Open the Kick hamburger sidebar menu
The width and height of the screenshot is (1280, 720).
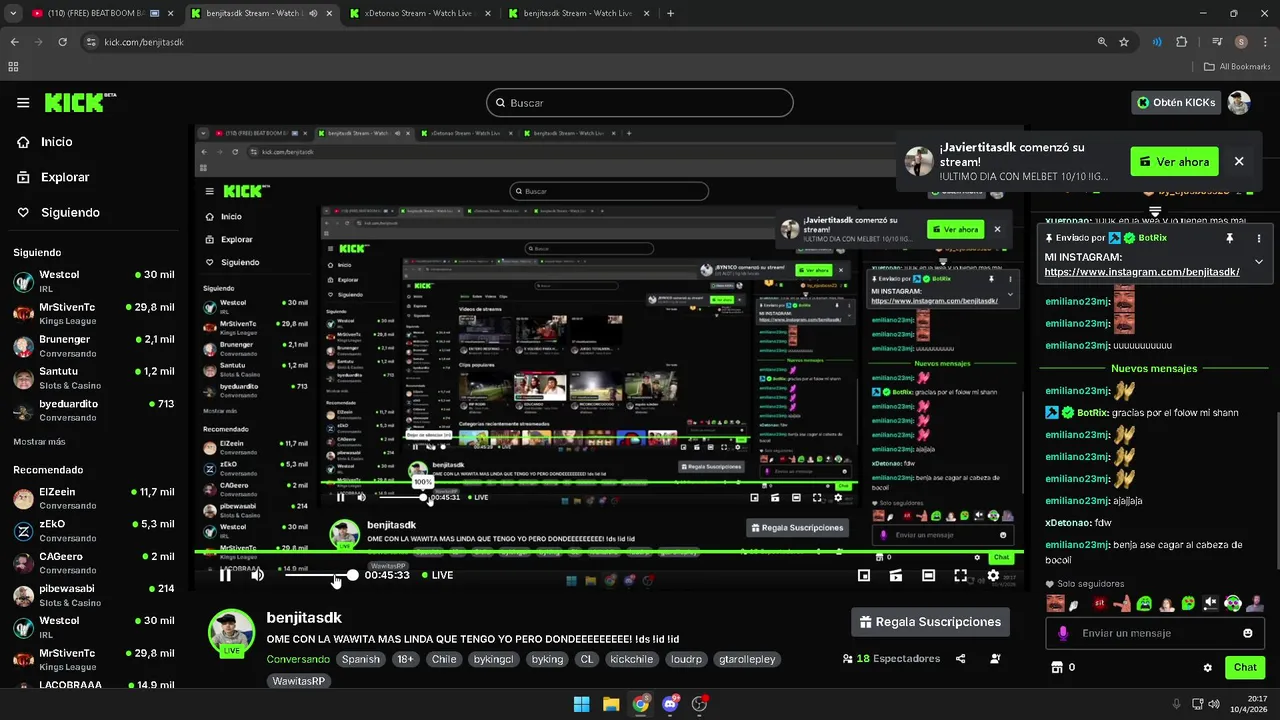click(23, 102)
